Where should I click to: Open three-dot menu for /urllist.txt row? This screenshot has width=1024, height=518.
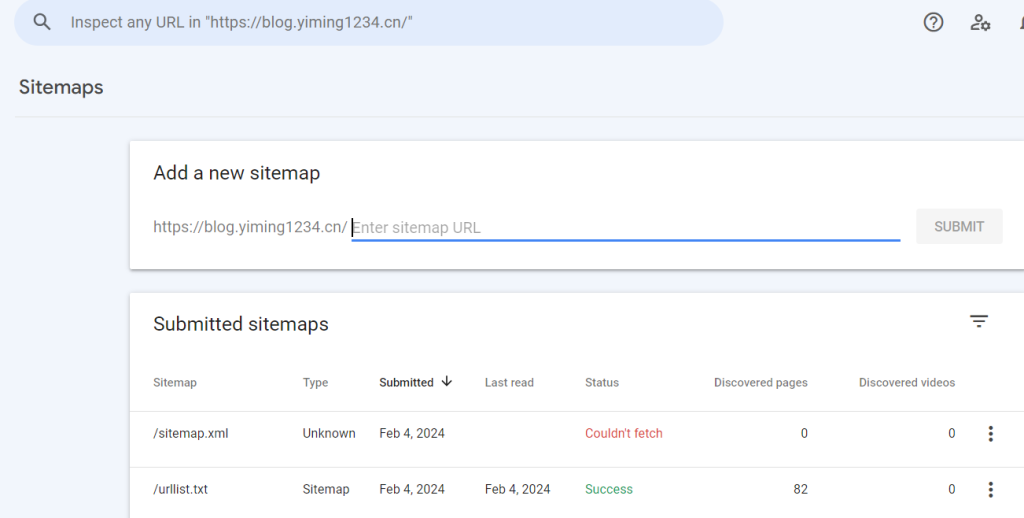pyautogui.click(x=990, y=490)
